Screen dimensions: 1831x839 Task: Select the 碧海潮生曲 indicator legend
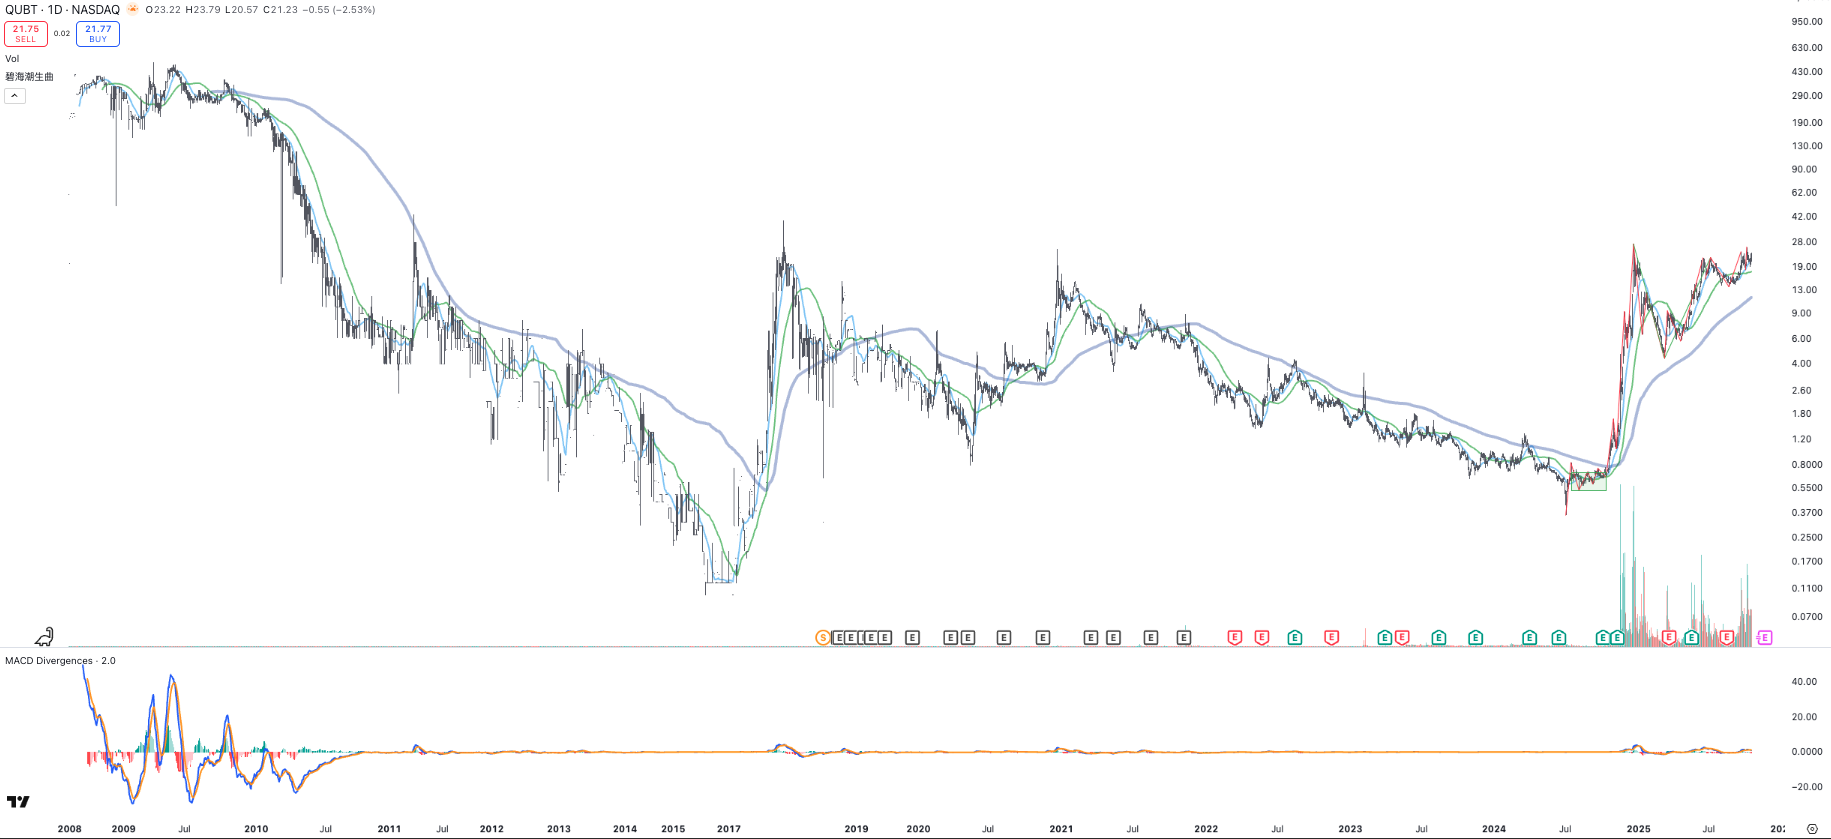coord(30,77)
